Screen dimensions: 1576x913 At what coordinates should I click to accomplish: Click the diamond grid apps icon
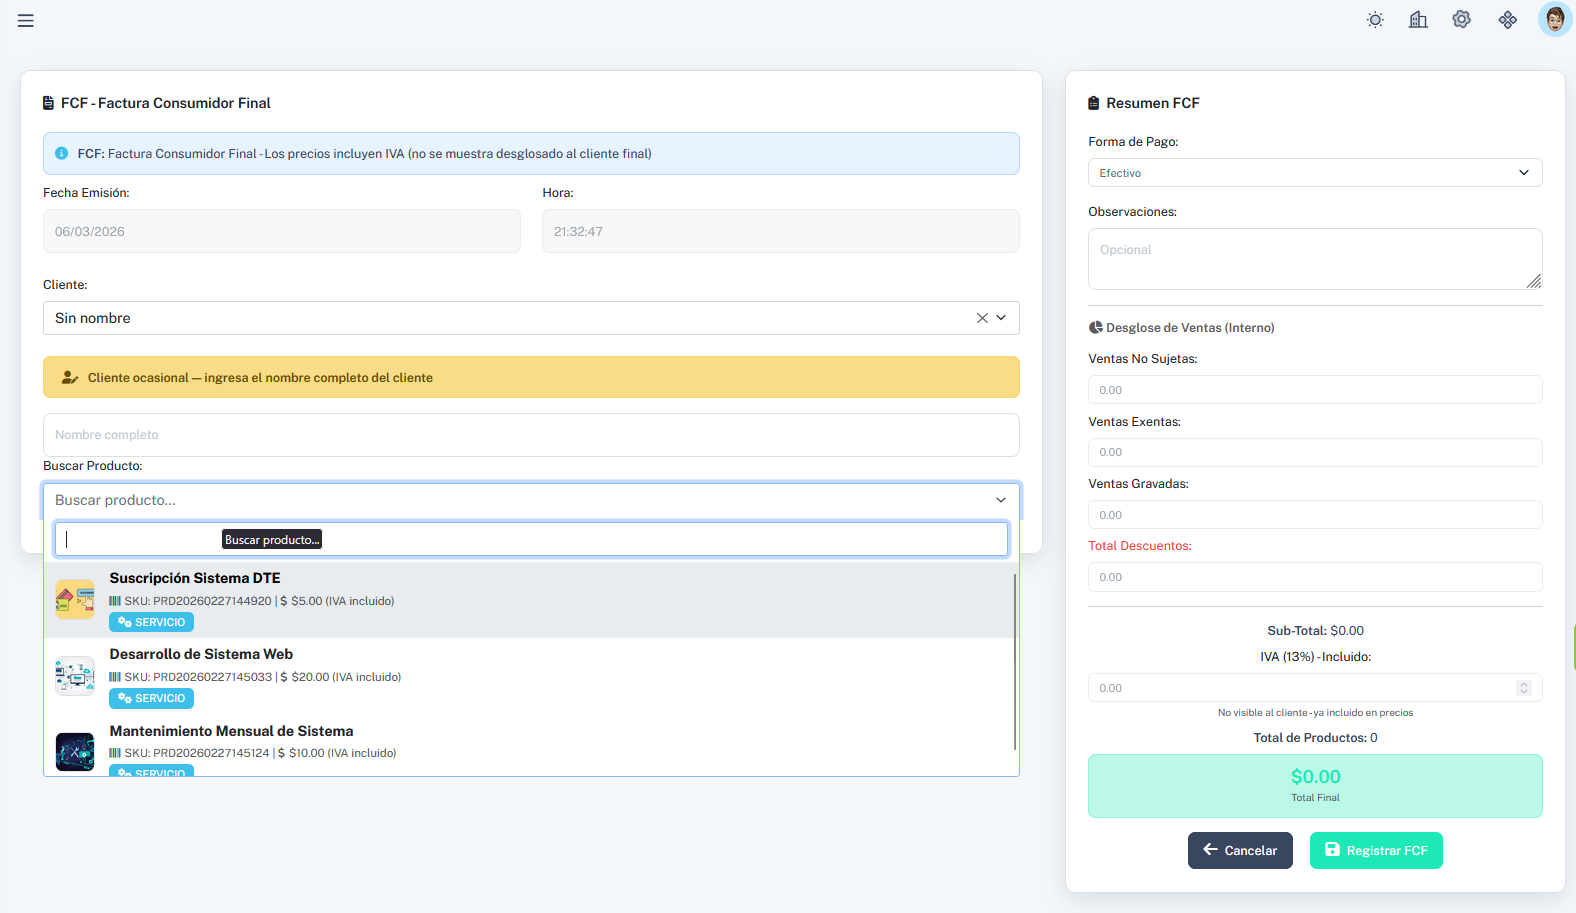1507,20
